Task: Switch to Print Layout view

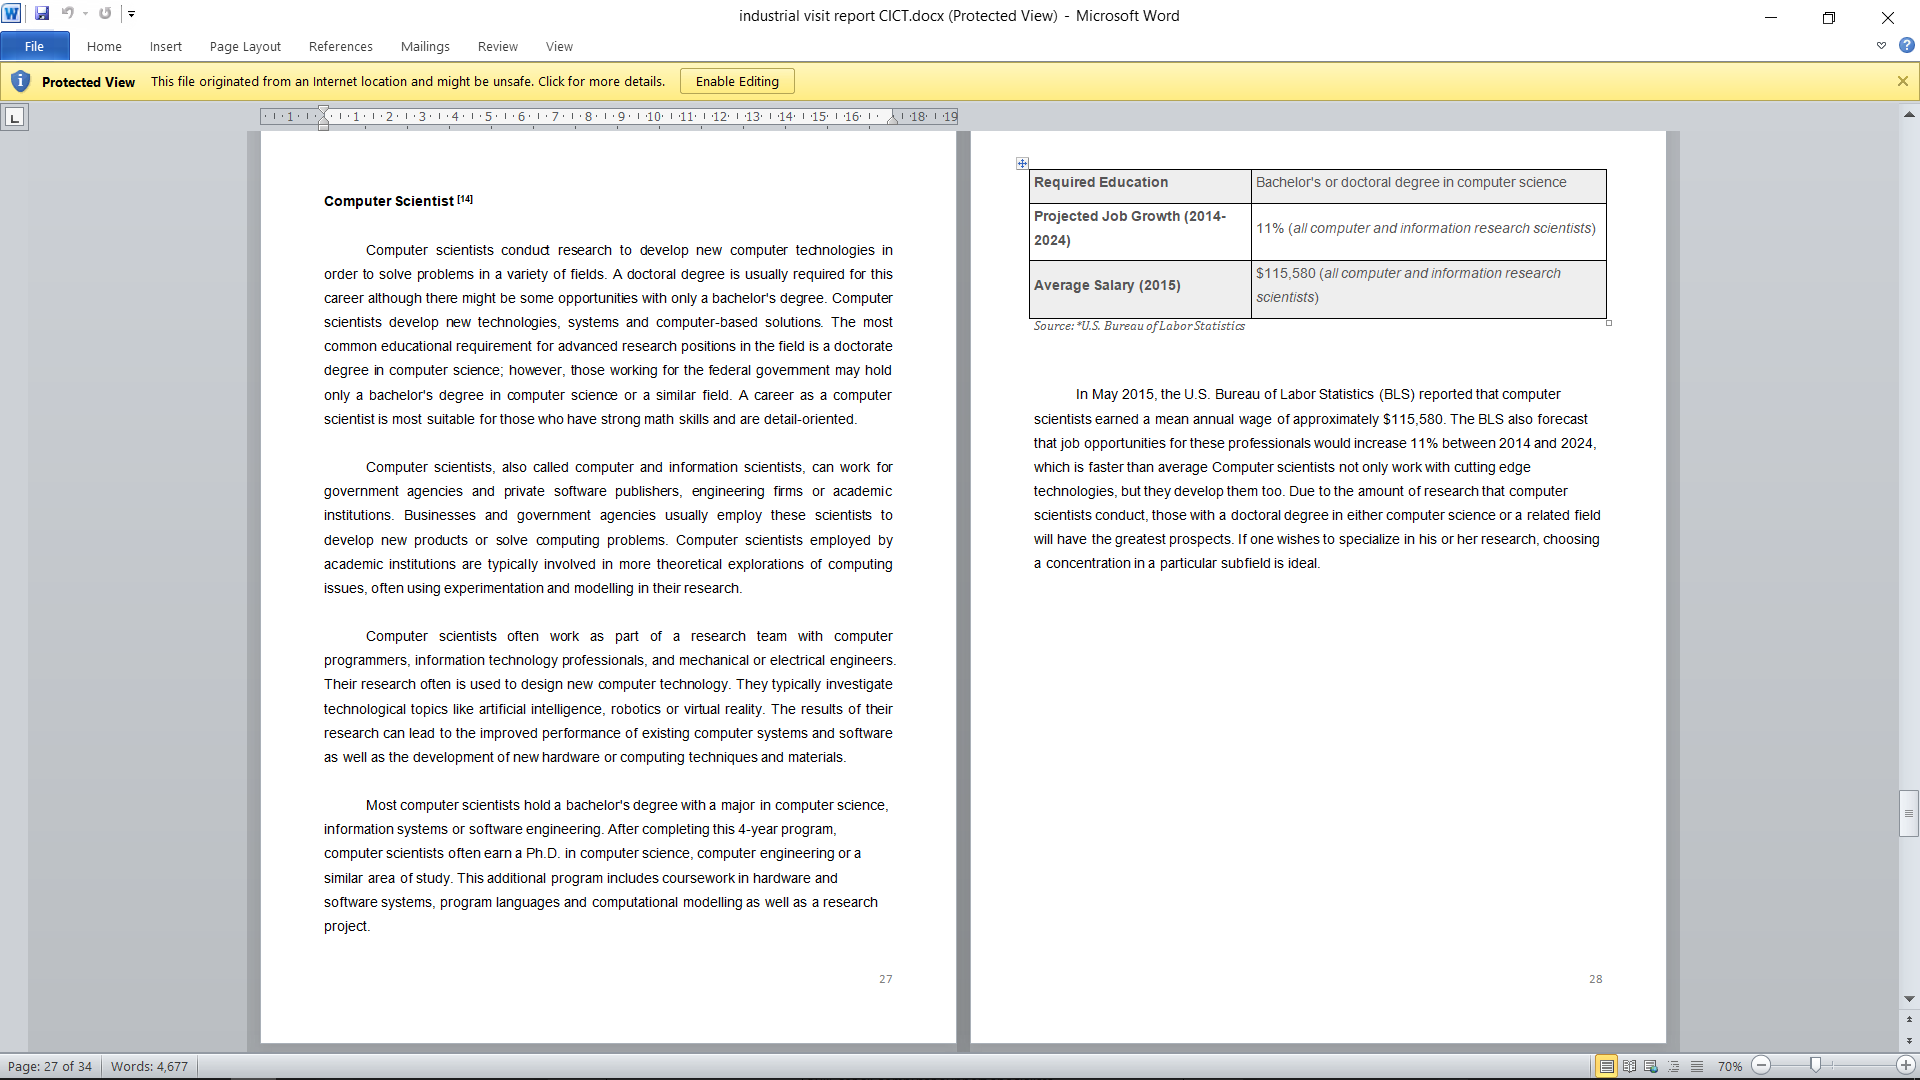Action: point(1606,1066)
